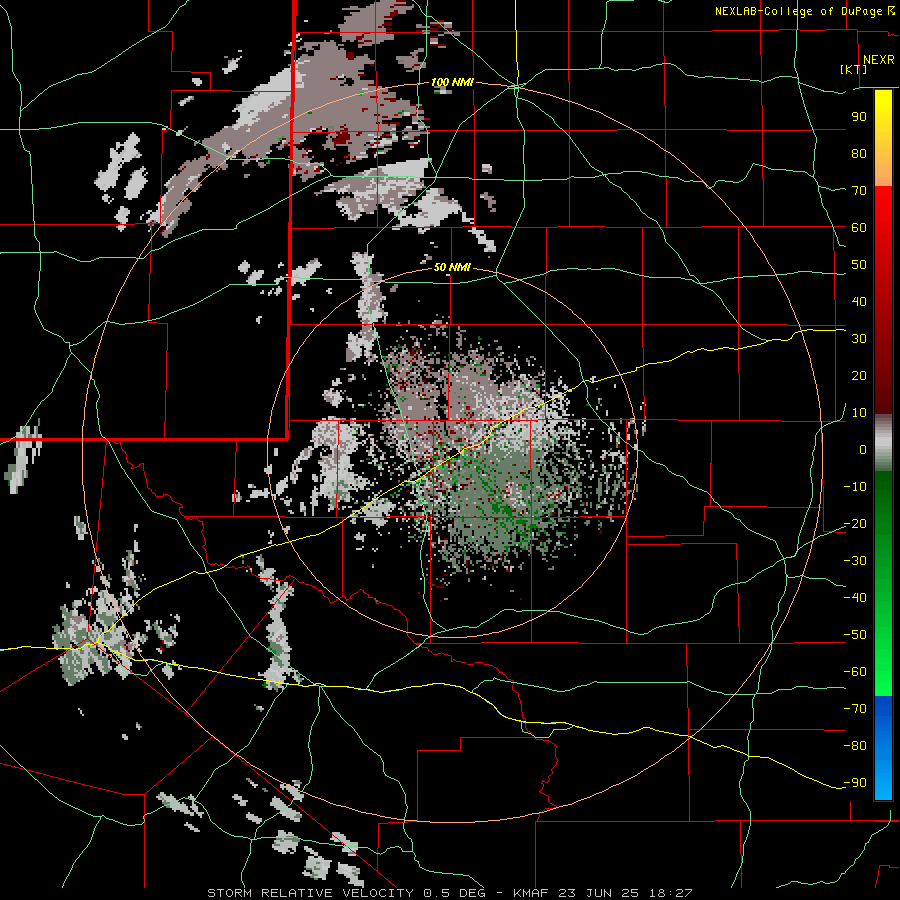This screenshot has width=900, height=900.
Task: Click the -40 value on the velocity scale
Action: point(855,598)
